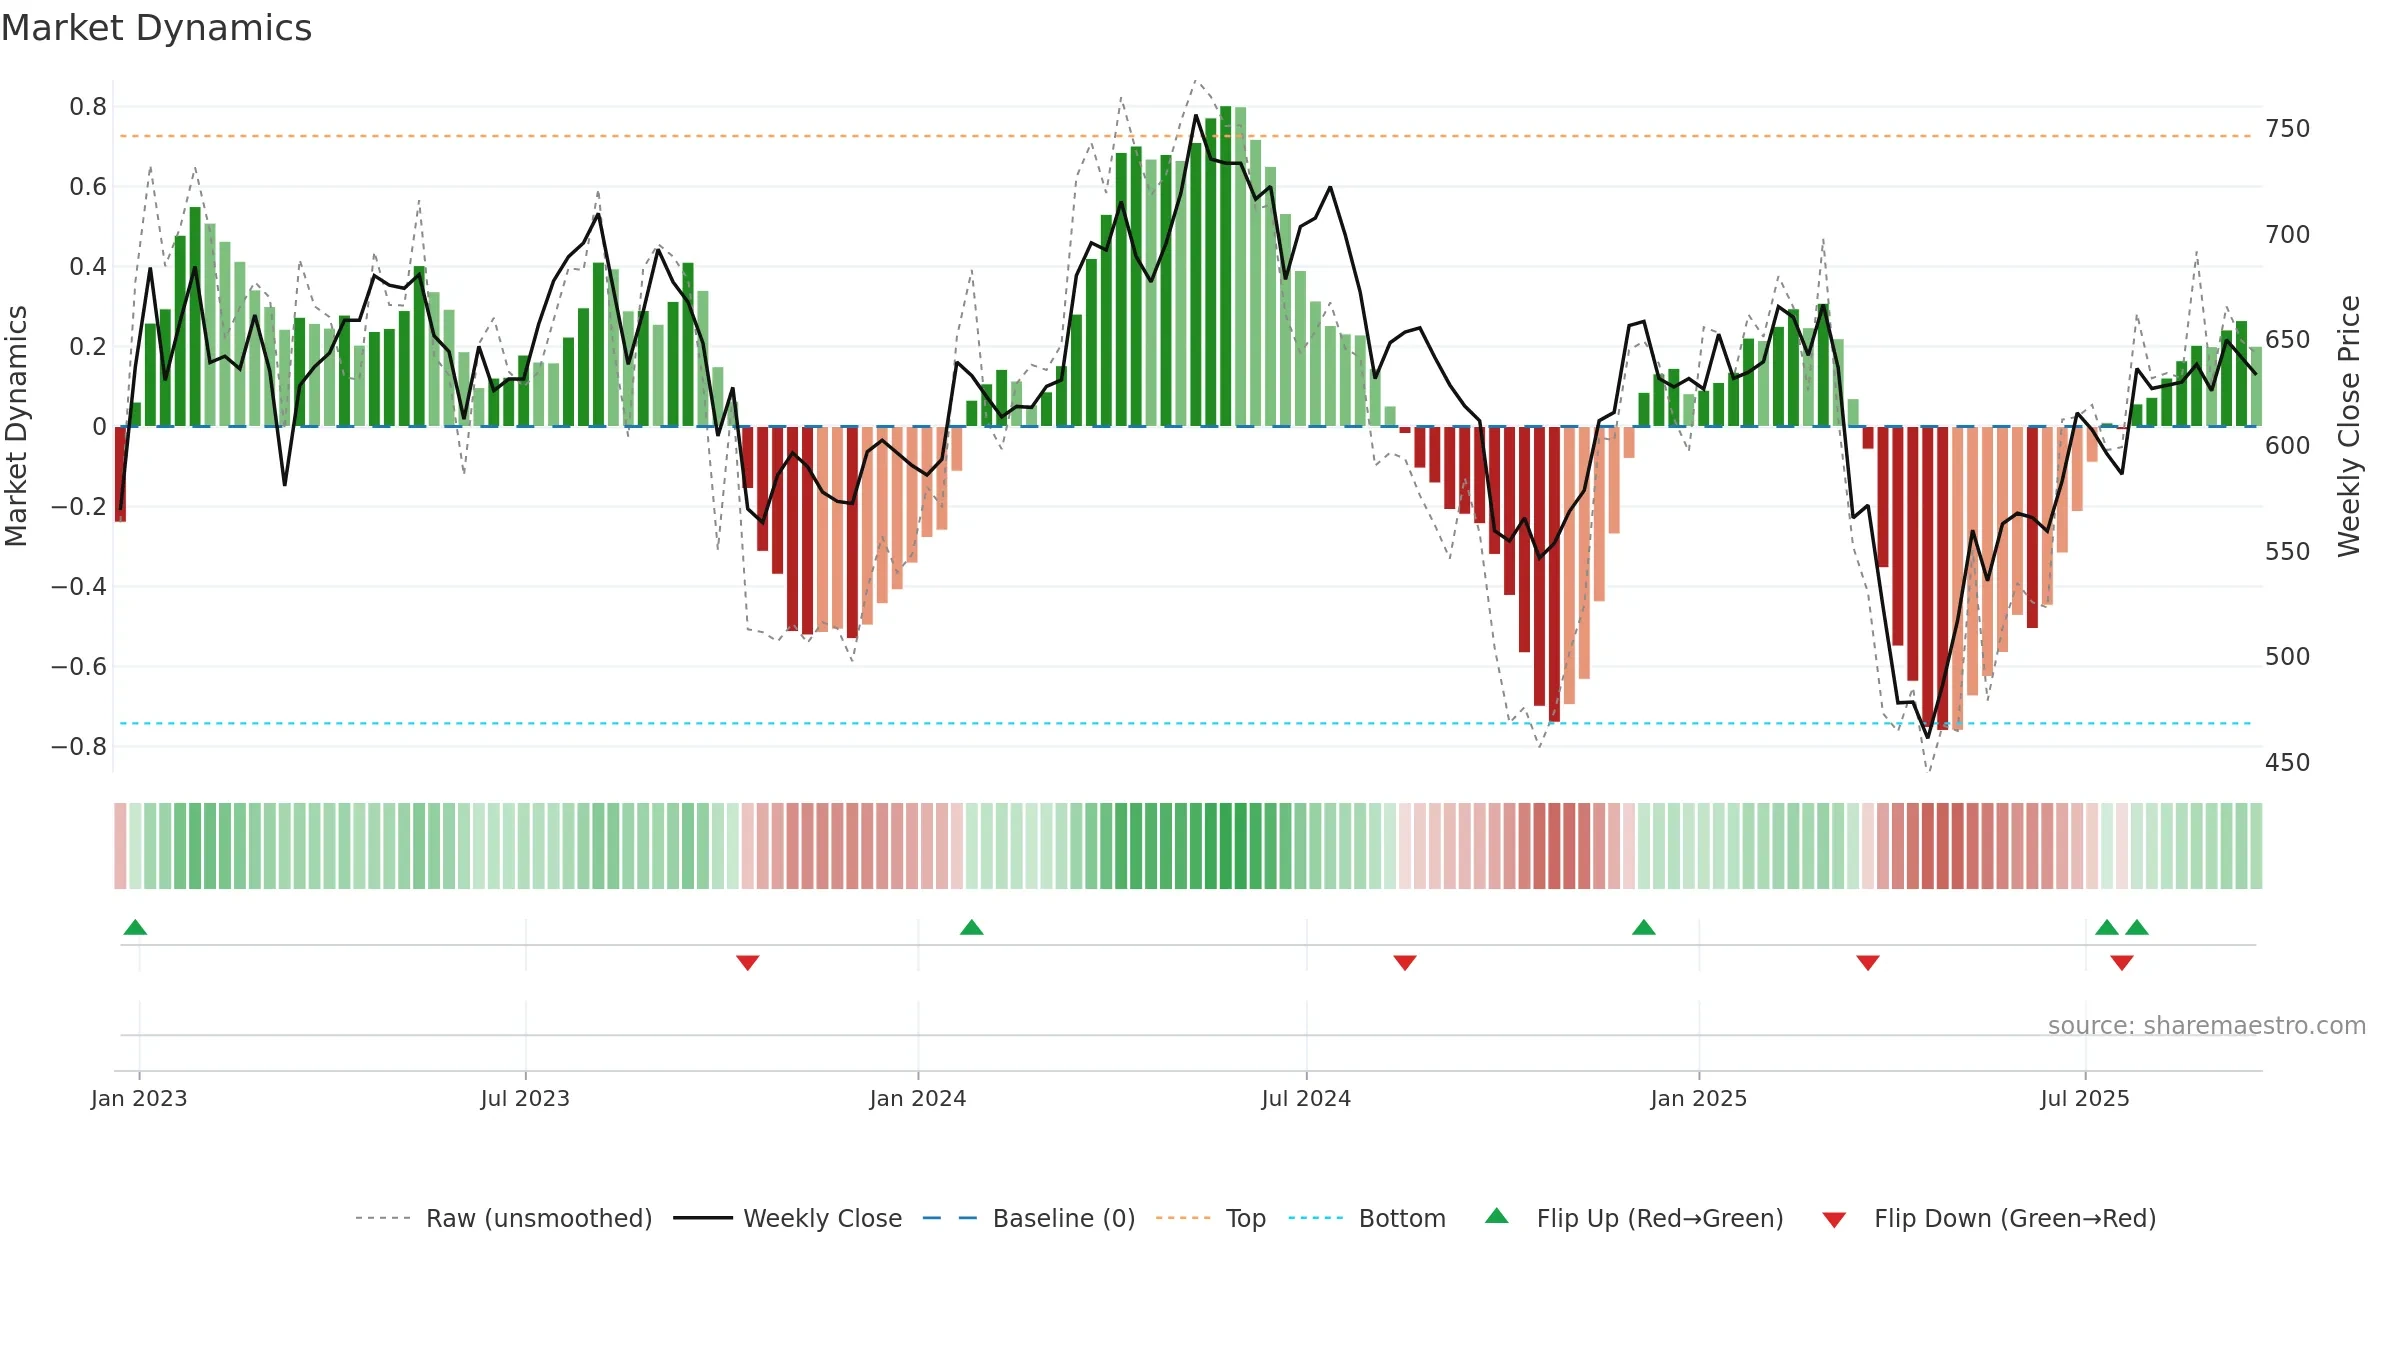Click the Jan 2025 x-axis label
Viewport: 2400px width, 1350px height.
[x=1699, y=1098]
